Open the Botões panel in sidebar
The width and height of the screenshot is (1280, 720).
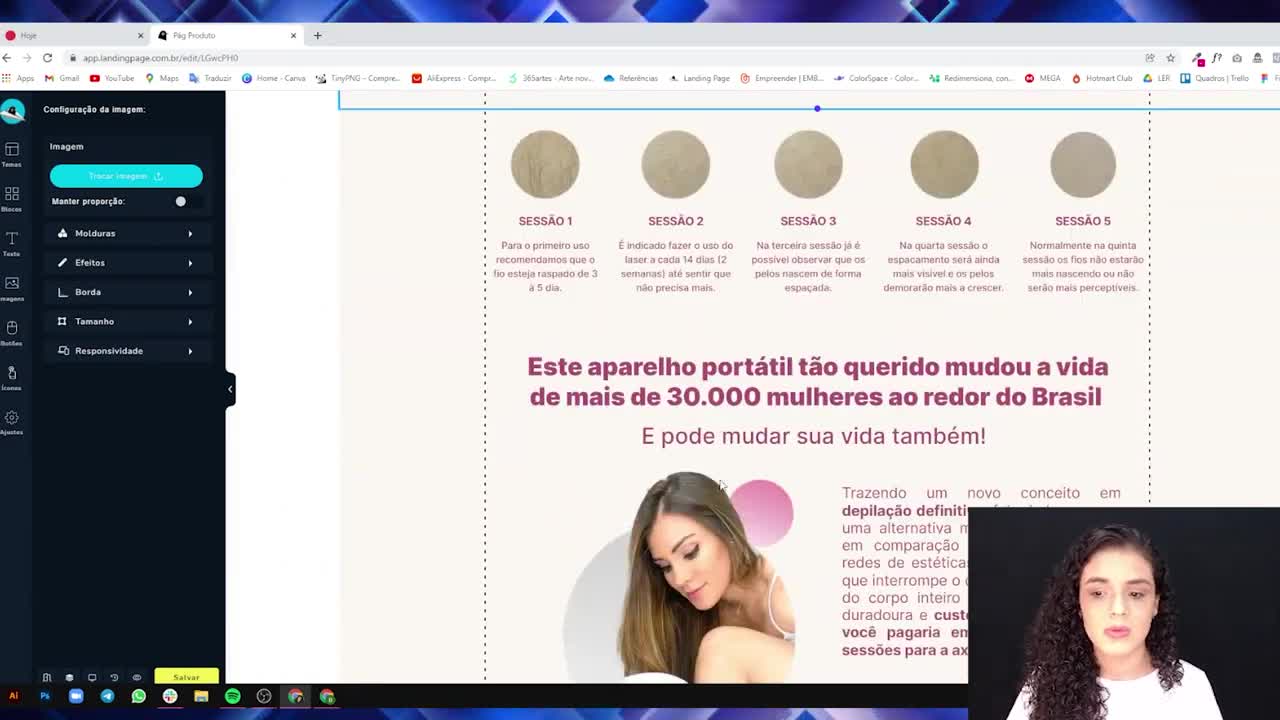pyautogui.click(x=12, y=333)
